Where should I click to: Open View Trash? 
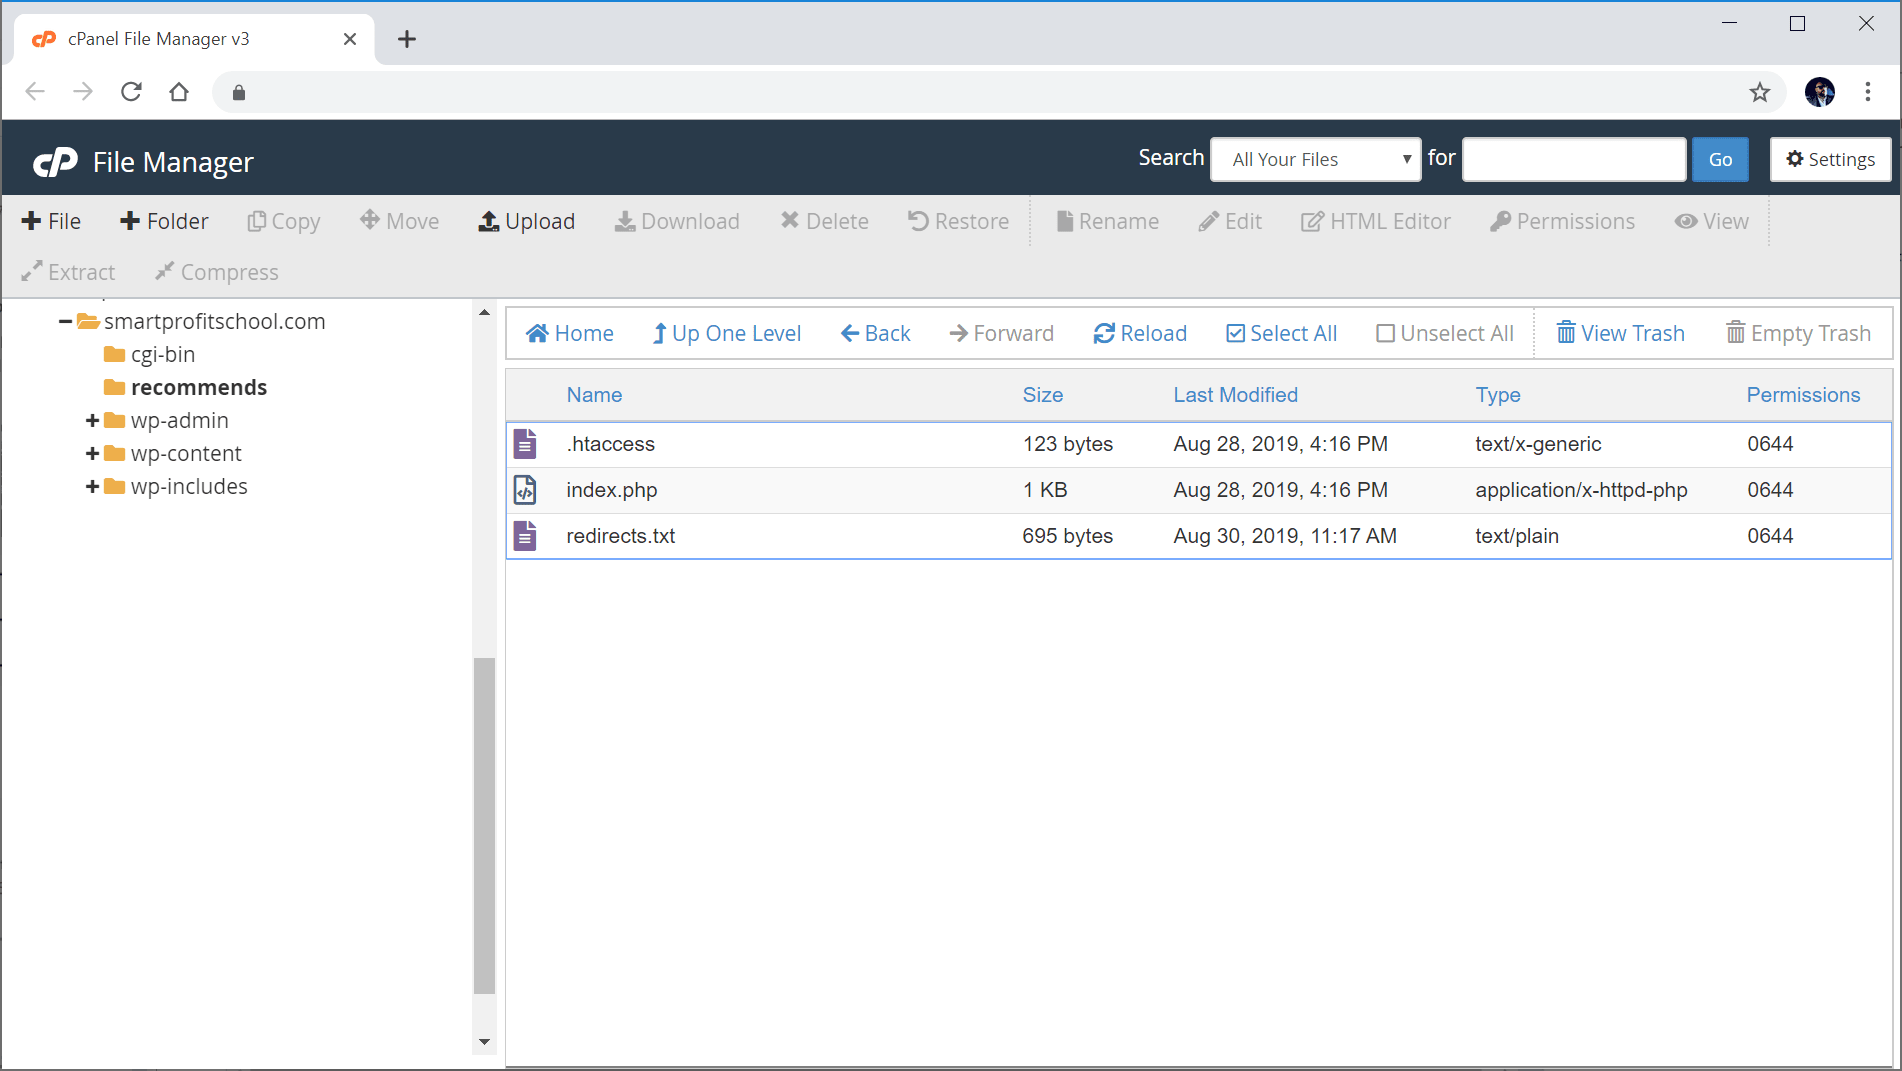pyautogui.click(x=1621, y=333)
